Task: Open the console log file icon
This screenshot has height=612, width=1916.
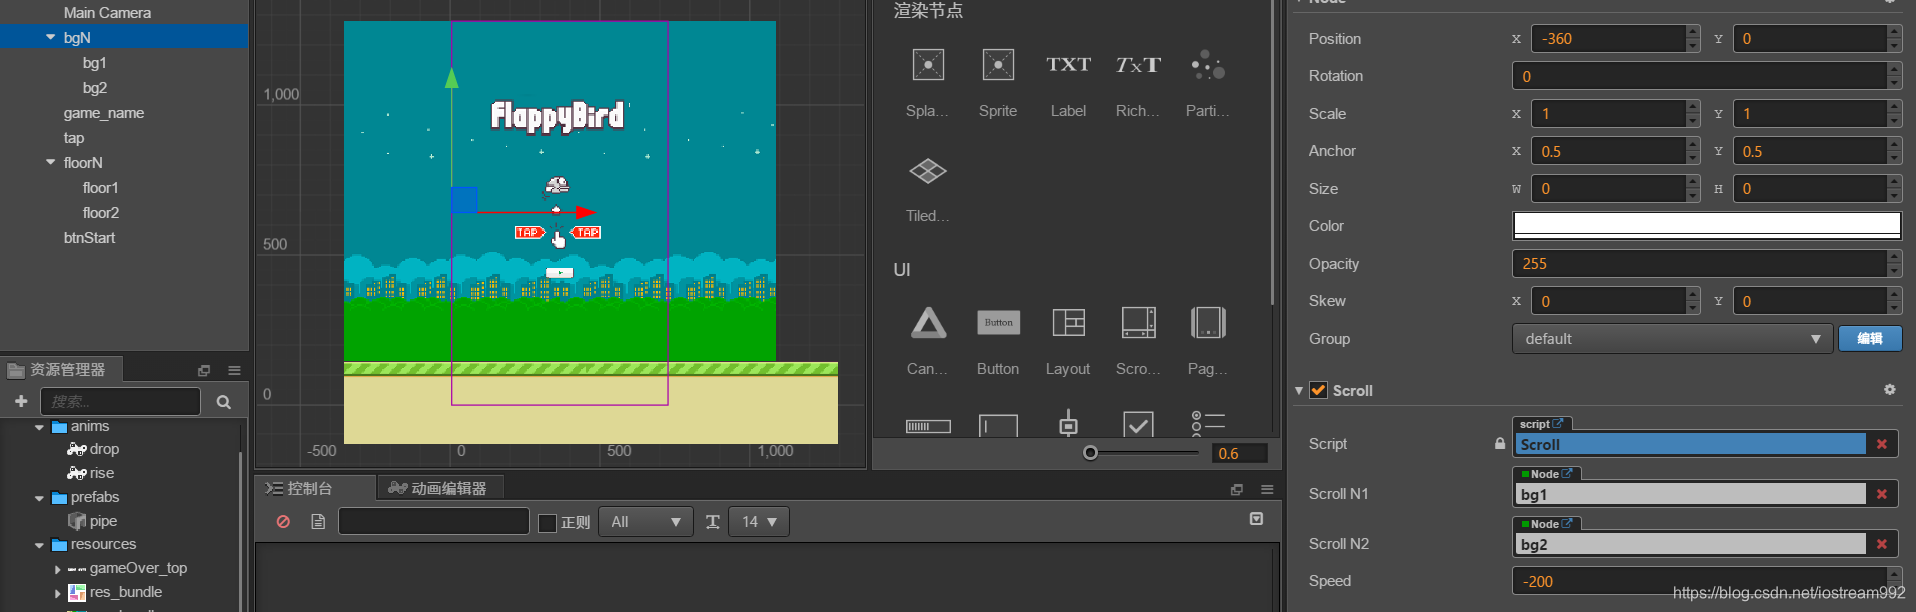Action: [x=318, y=522]
